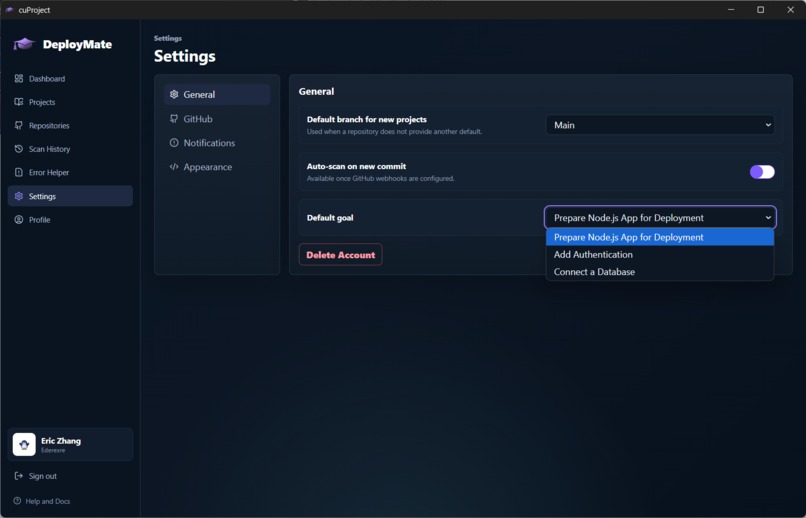Click the Notifications alert icon
The width and height of the screenshot is (806, 518).
click(x=174, y=143)
